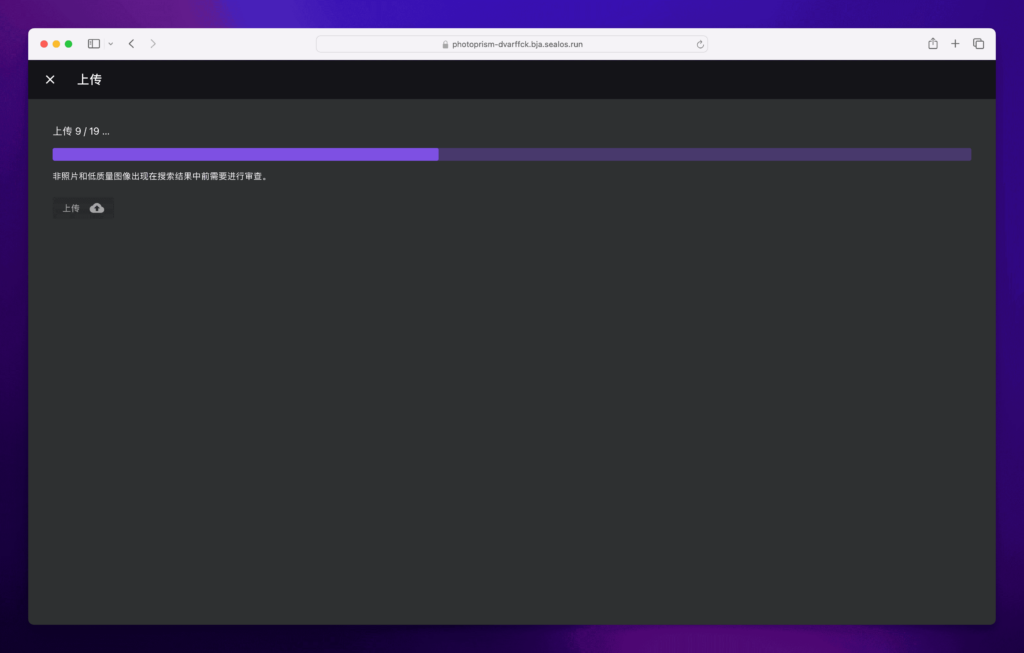Click the 上传 title in the header bar
This screenshot has height=653, width=1024.
point(89,80)
